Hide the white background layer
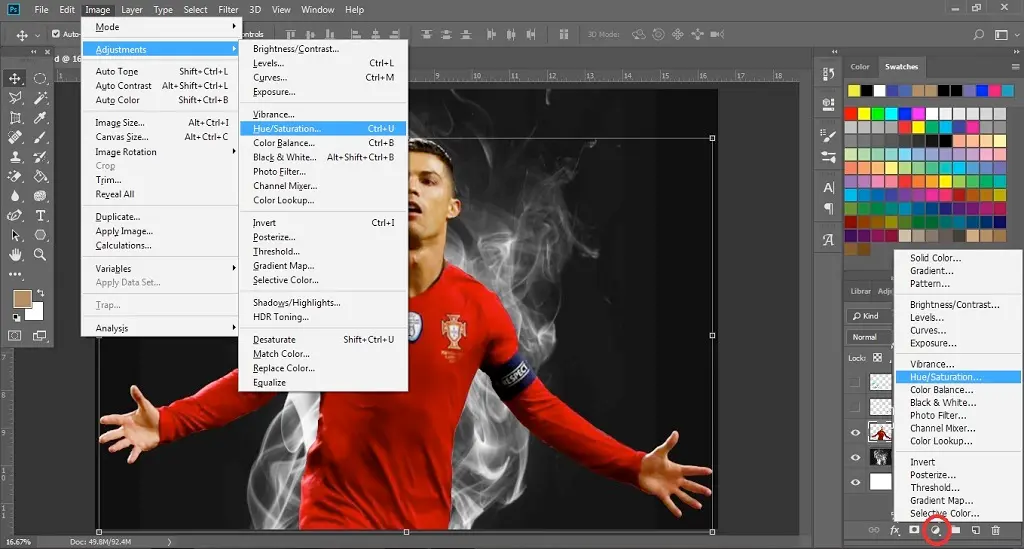Image resolution: width=1024 pixels, height=549 pixels. (856, 482)
